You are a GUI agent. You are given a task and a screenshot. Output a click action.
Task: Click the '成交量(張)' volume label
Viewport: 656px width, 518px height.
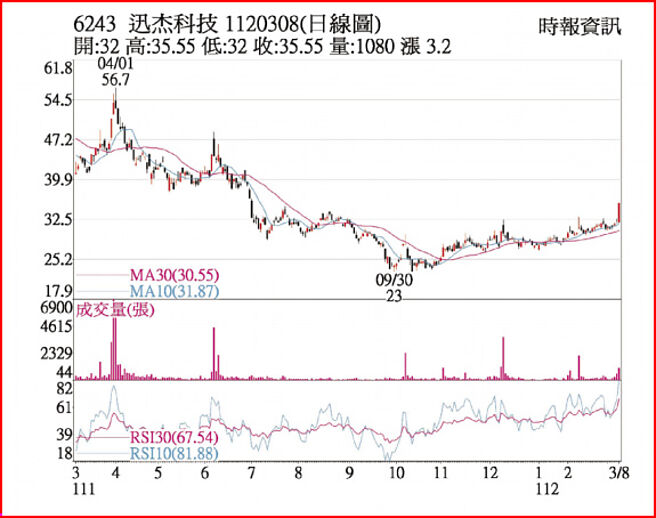pos(115,310)
